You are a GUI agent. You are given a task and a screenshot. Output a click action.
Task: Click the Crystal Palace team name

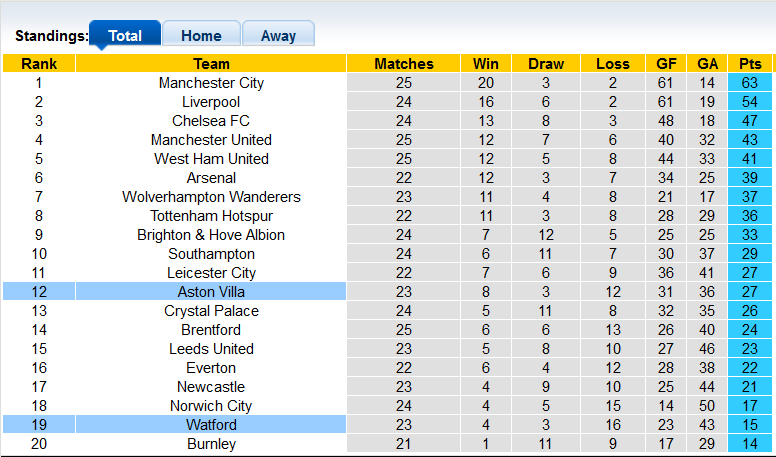point(211,311)
